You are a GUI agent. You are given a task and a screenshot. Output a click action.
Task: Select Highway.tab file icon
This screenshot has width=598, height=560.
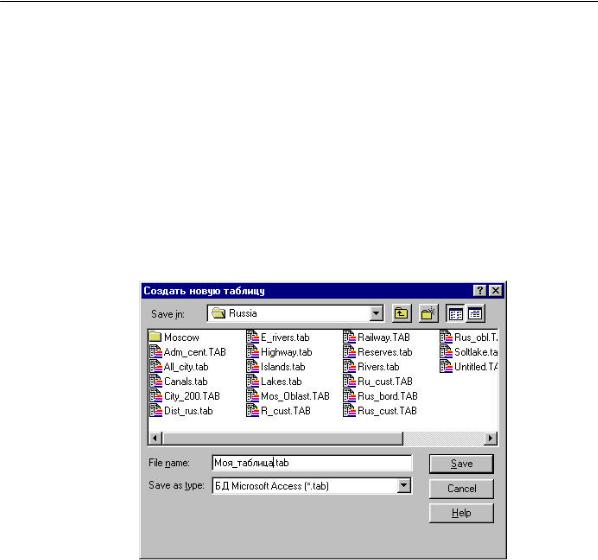pyautogui.click(x=252, y=352)
